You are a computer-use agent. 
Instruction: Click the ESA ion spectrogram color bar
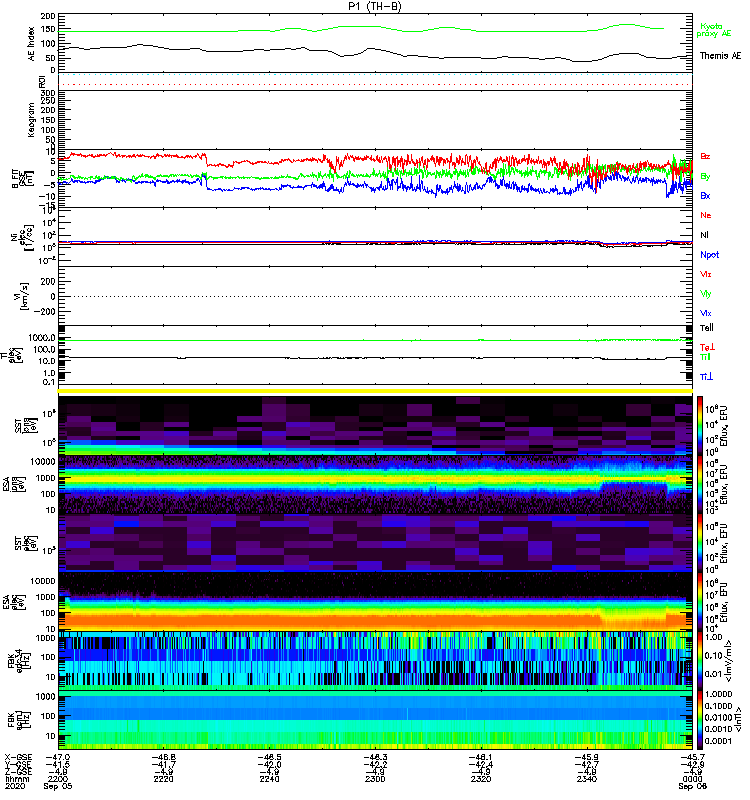(x=699, y=484)
